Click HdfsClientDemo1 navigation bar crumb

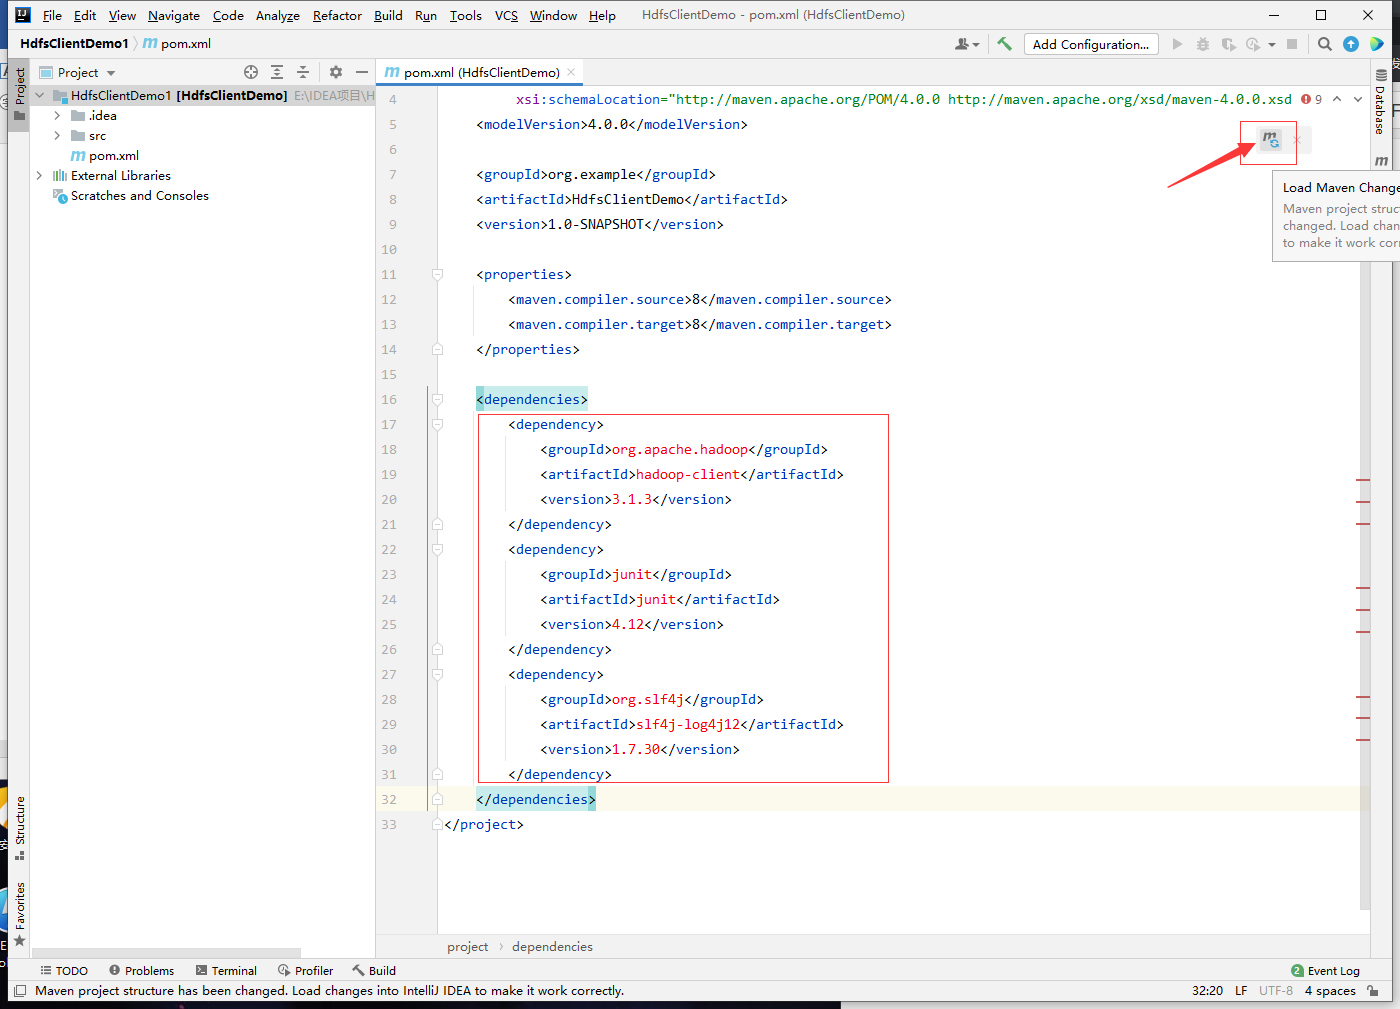click(x=74, y=44)
